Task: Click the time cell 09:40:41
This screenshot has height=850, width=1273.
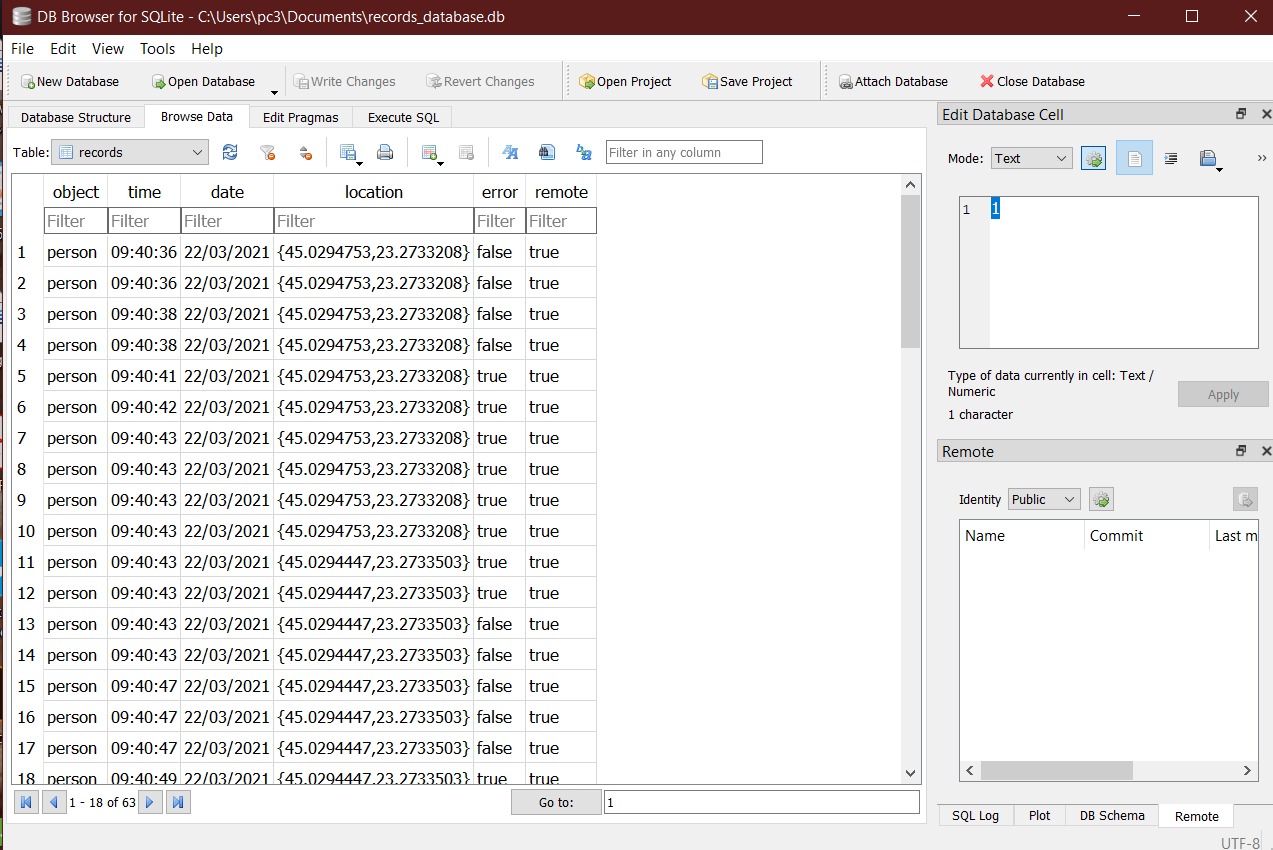Action: pyautogui.click(x=144, y=376)
